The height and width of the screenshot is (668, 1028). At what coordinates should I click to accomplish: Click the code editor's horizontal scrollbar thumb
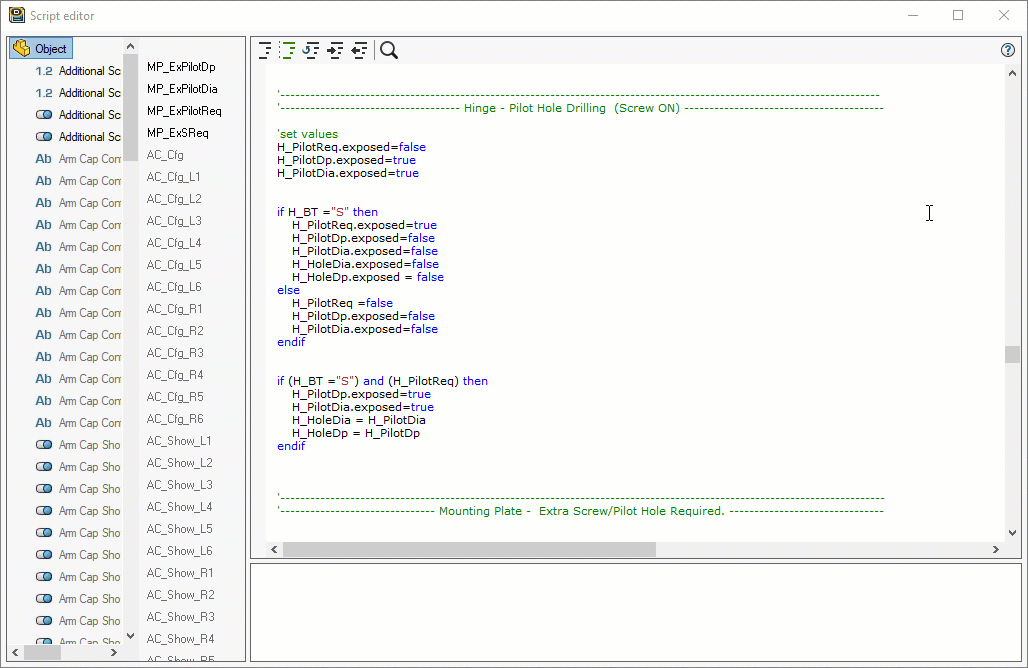click(x=469, y=549)
